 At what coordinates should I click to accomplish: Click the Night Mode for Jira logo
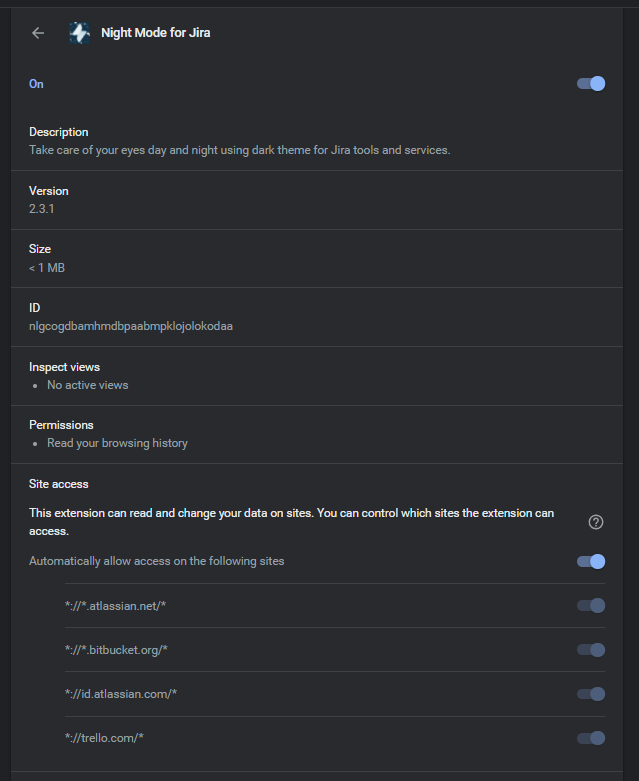(x=79, y=33)
